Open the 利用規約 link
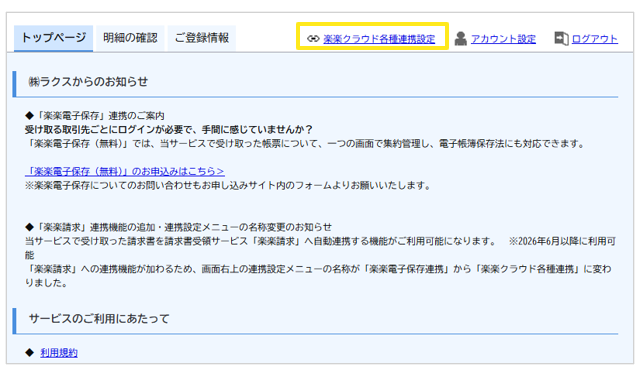The height and width of the screenshot is (376, 641). pos(59,353)
